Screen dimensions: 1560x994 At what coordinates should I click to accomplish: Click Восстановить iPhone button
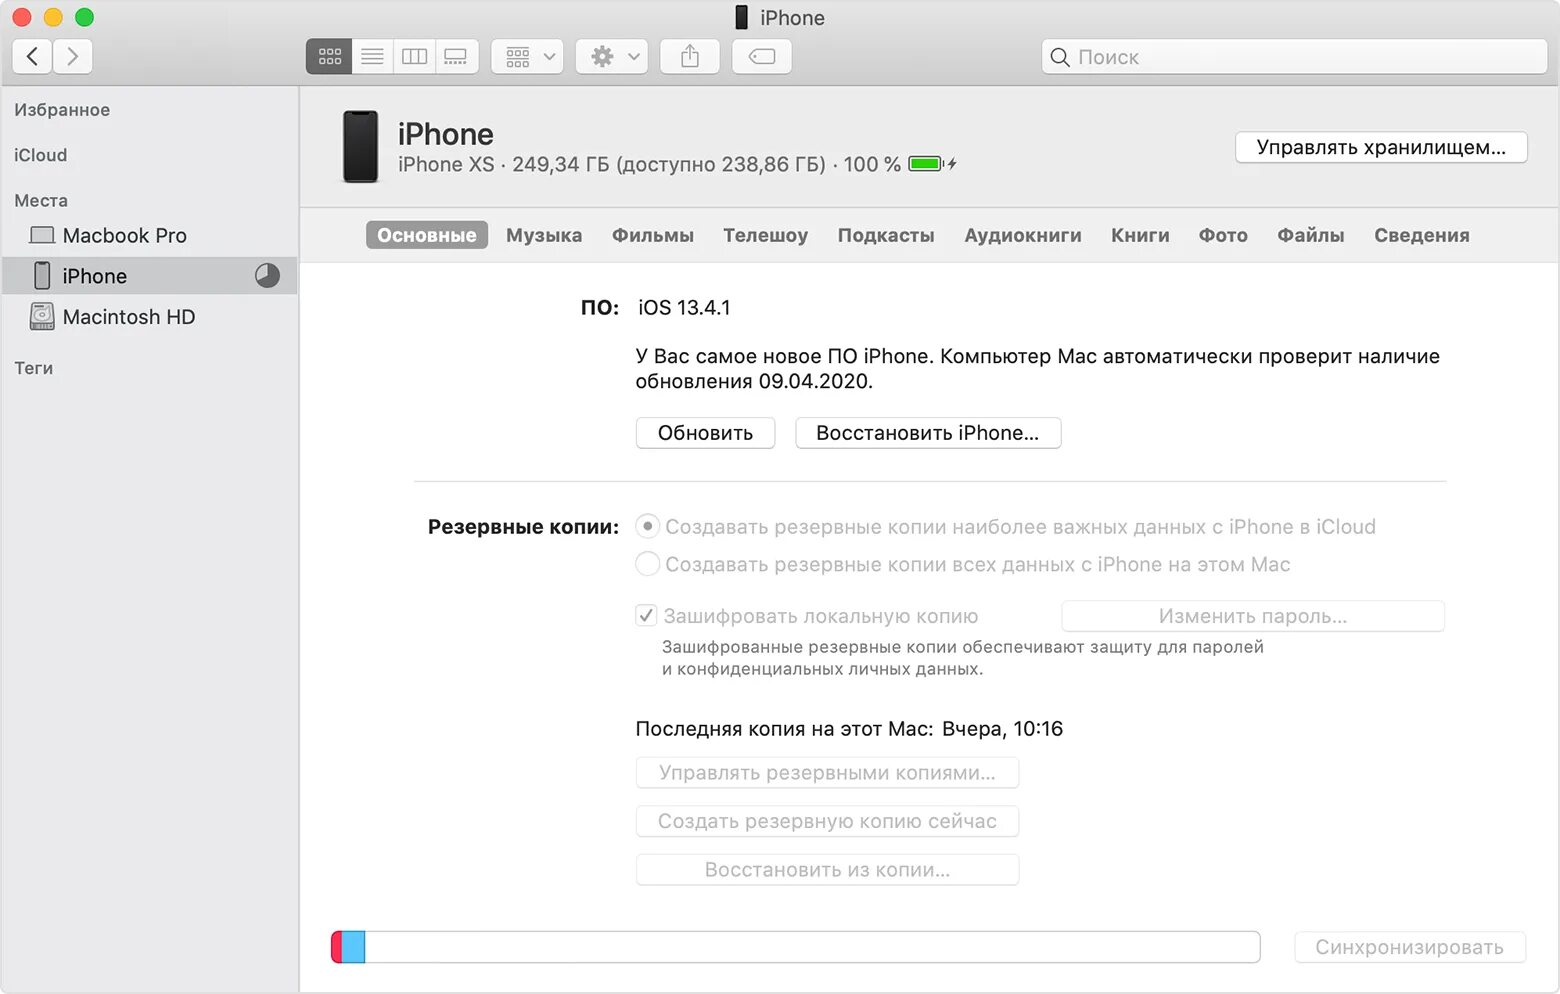point(928,433)
